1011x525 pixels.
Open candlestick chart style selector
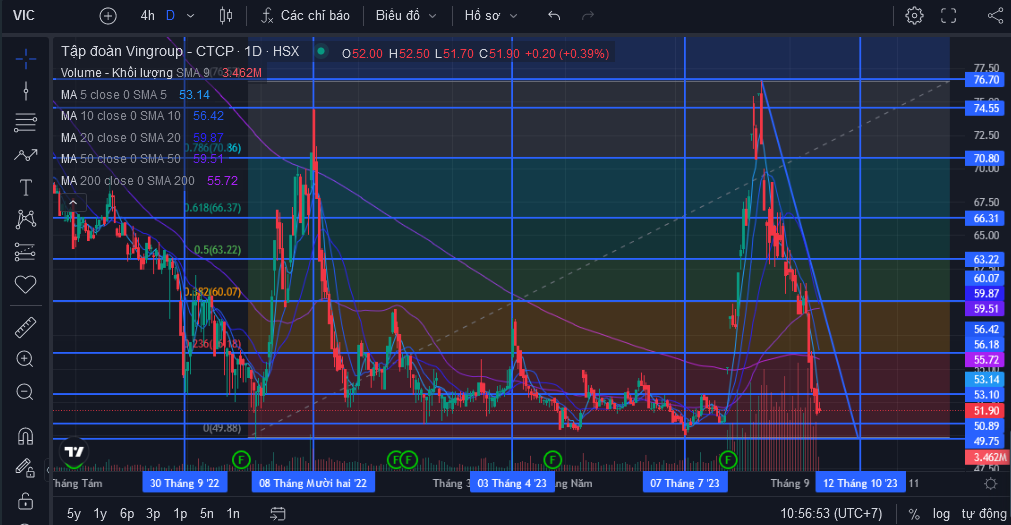tap(226, 15)
